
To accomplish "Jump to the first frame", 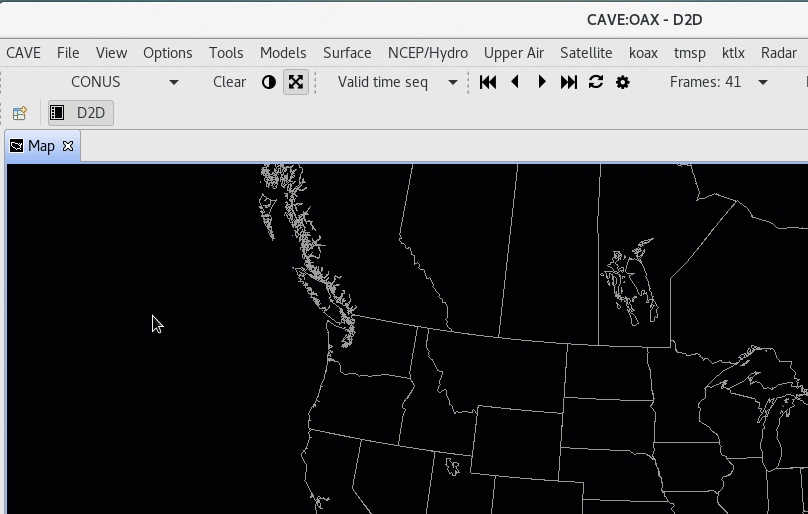I will click(x=487, y=82).
